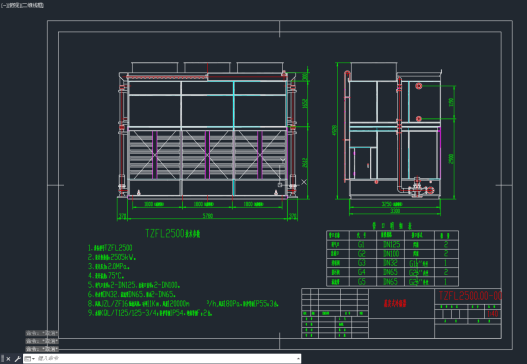This screenshot has width=527, height=364.
Task: Expand command history with the arrow at command line end
Action: [x=298, y=359]
